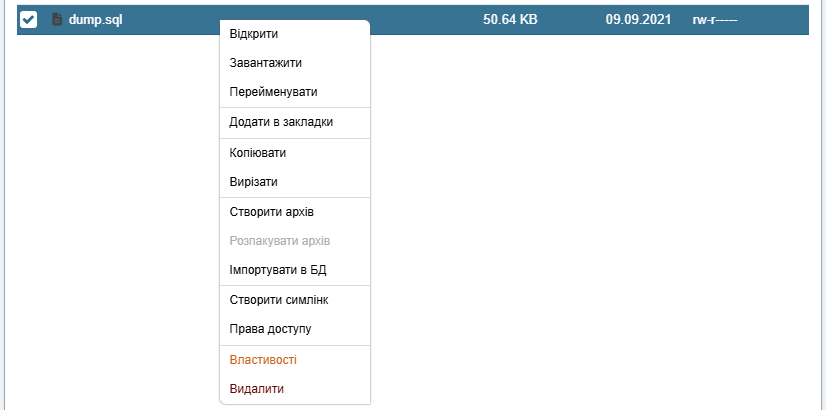Choose Завантажити in the context menu
The image size is (826, 410).
click(x=265, y=62)
